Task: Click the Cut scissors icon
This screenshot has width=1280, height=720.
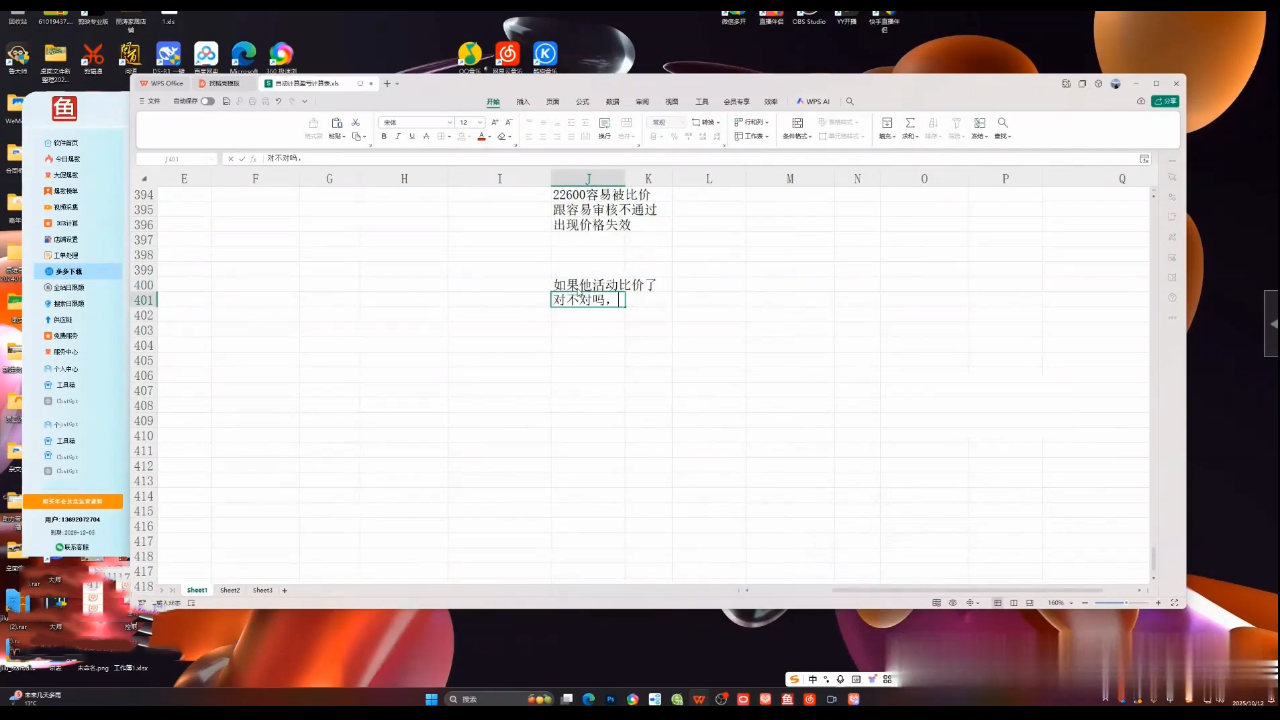Action: pos(354,122)
